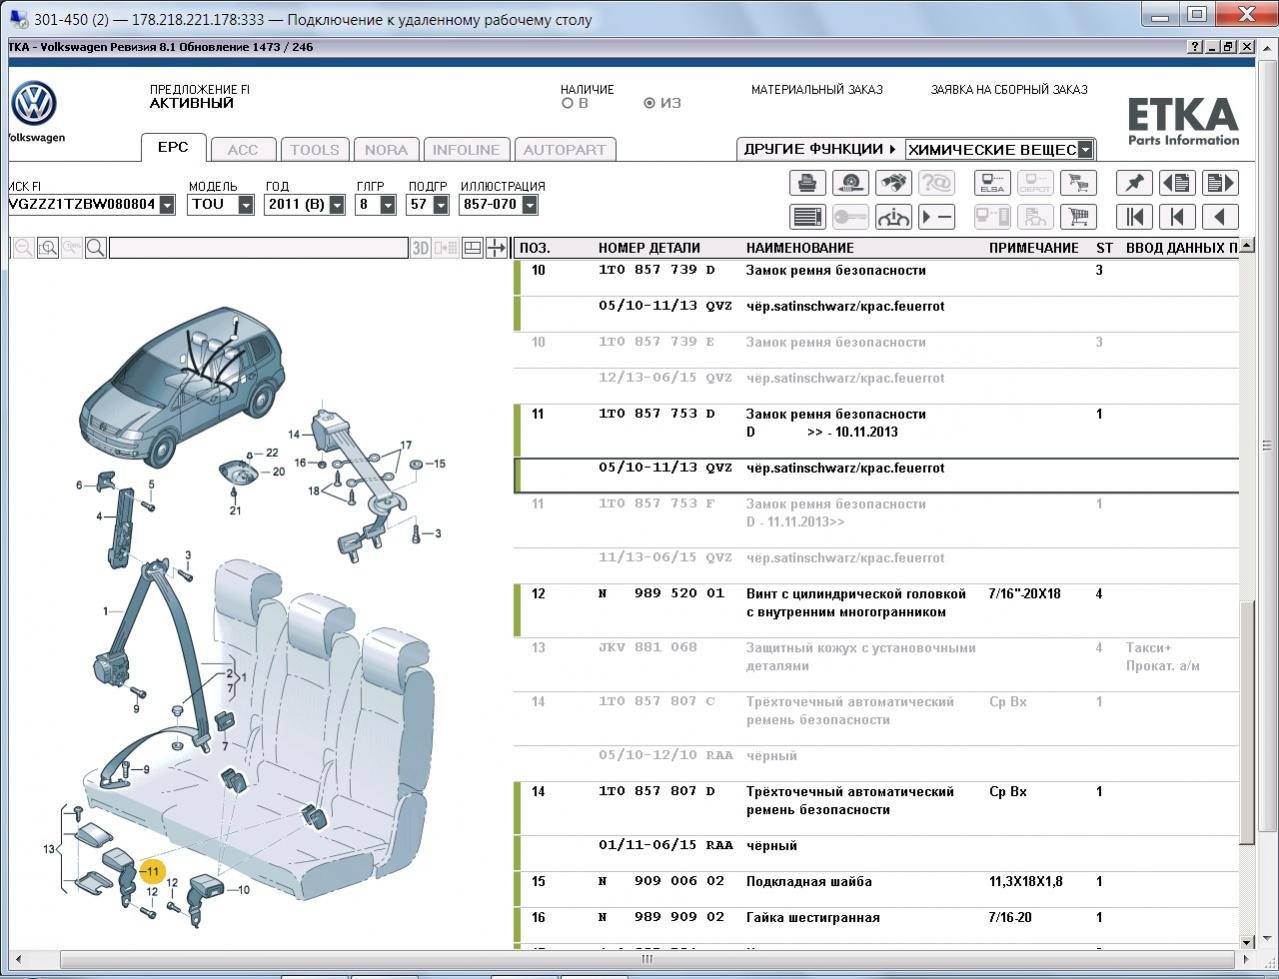This screenshot has width=1279, height=979.
Task: Click the НОМЕР ДЕТАЛИ column header
Action: click(x=649, y=248)
